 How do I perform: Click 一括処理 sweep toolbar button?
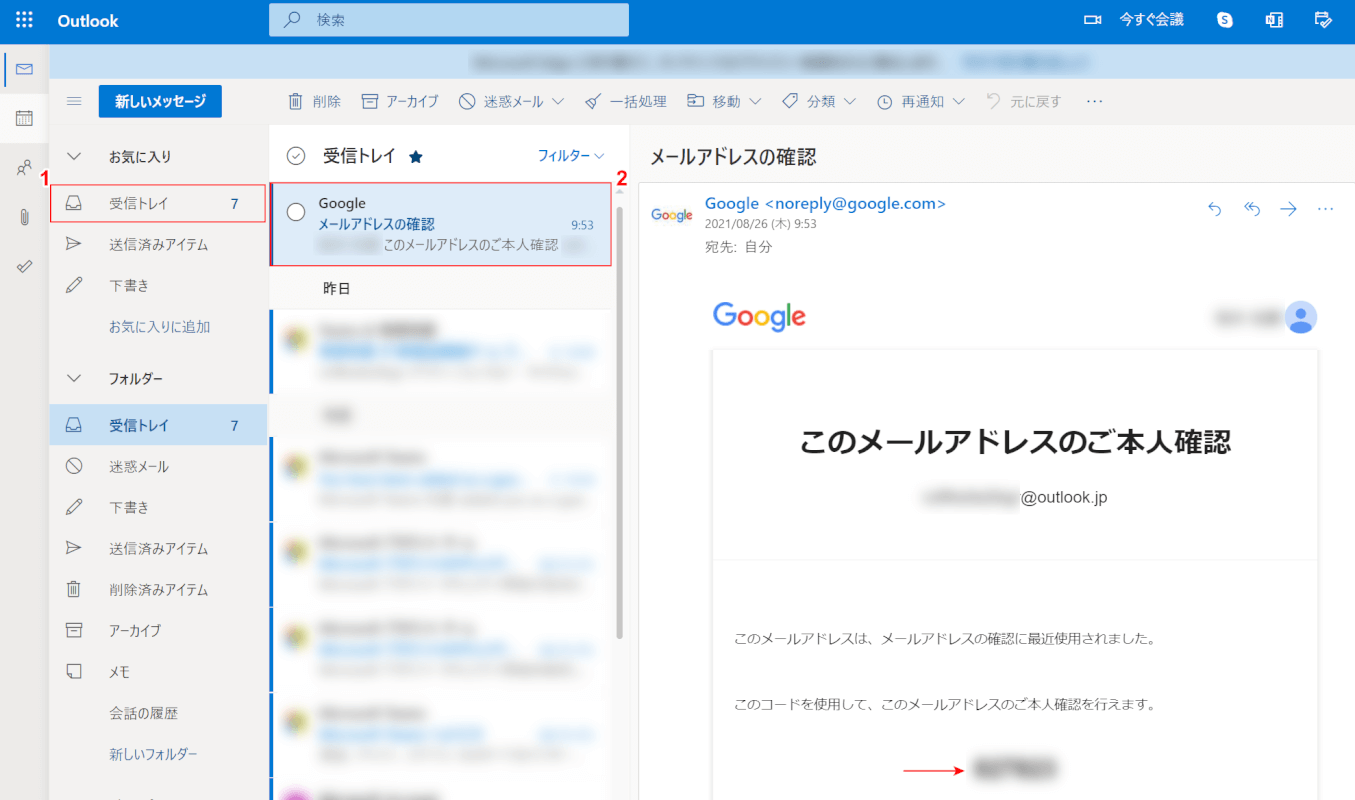click(x=626, y=101)
